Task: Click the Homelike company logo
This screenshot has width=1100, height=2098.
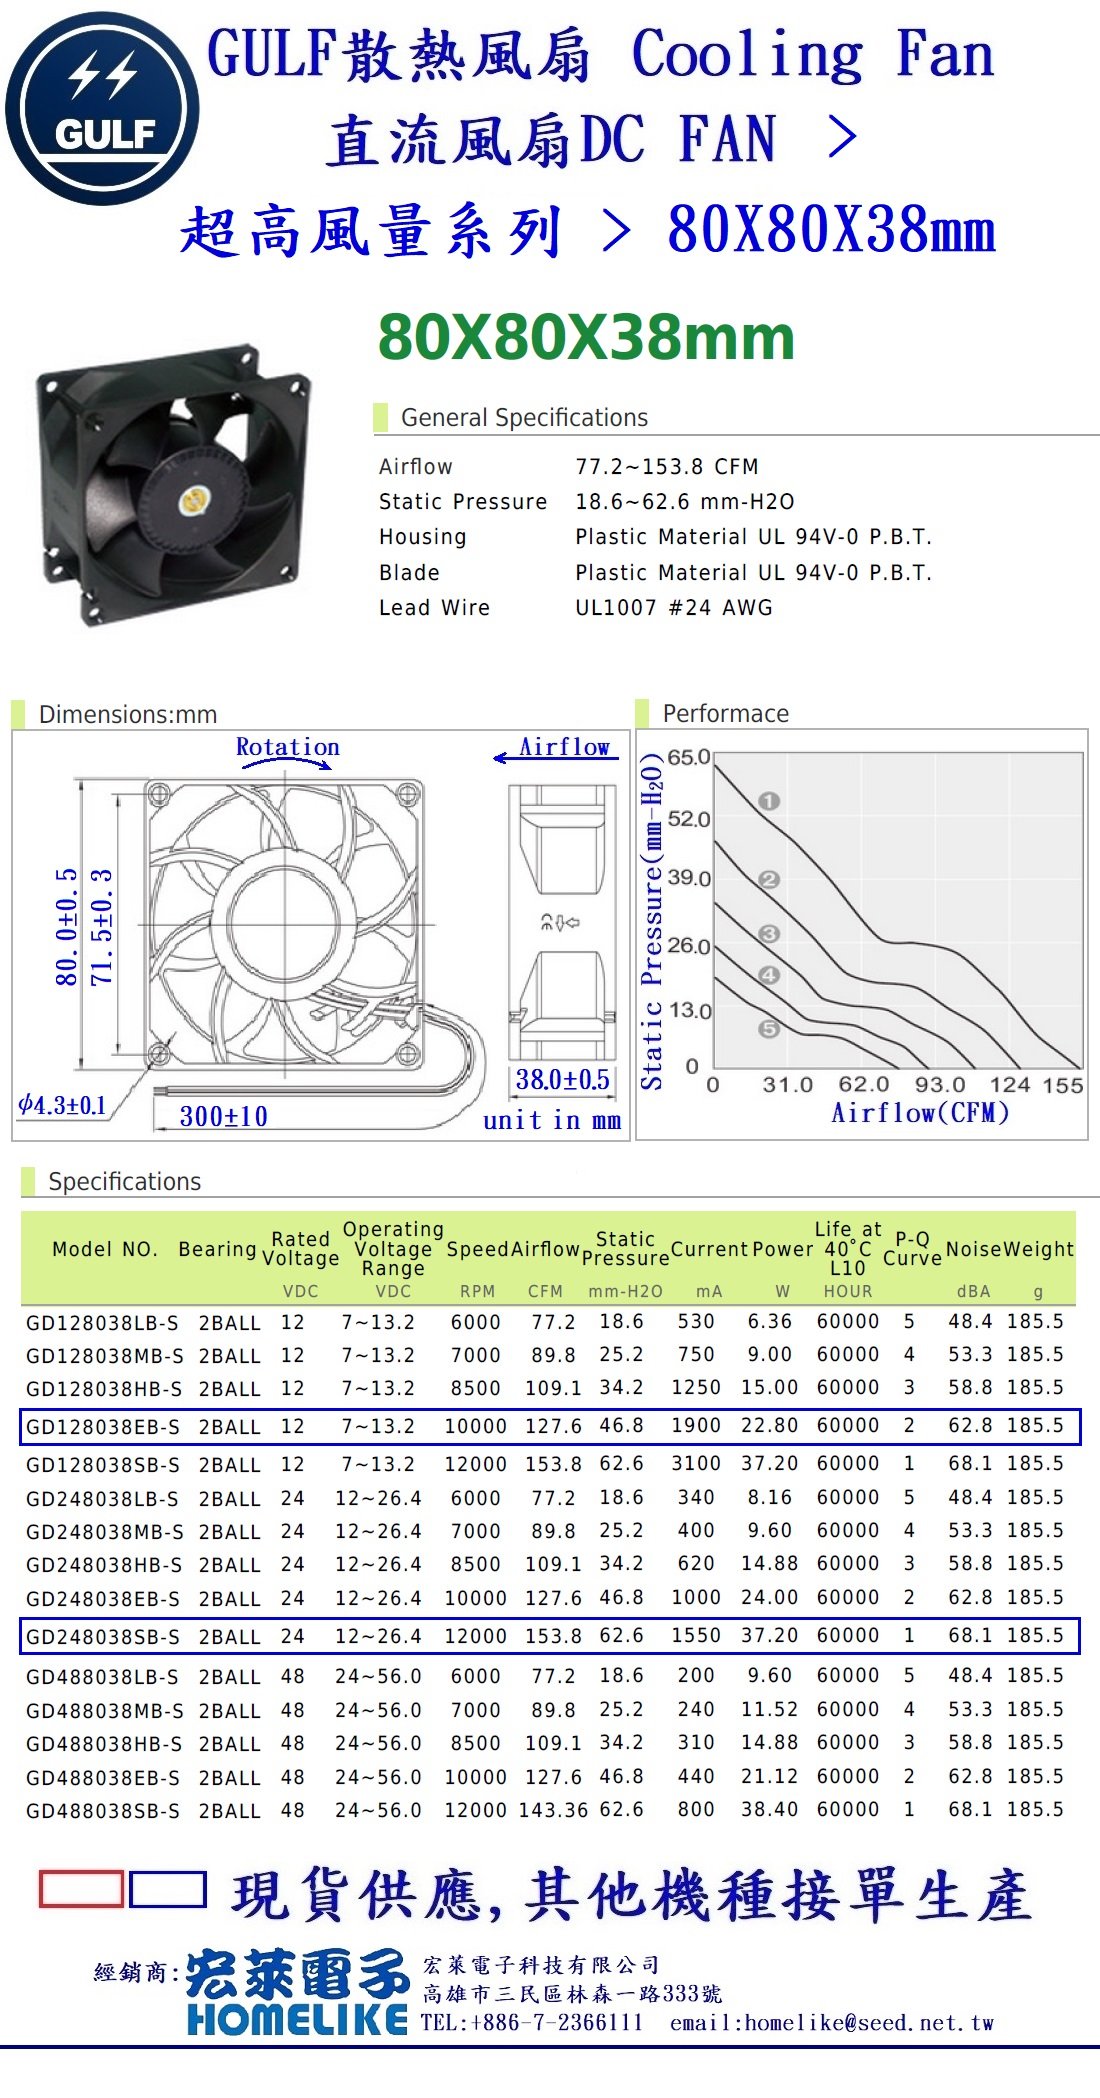Action: [x=297, y=1991]
